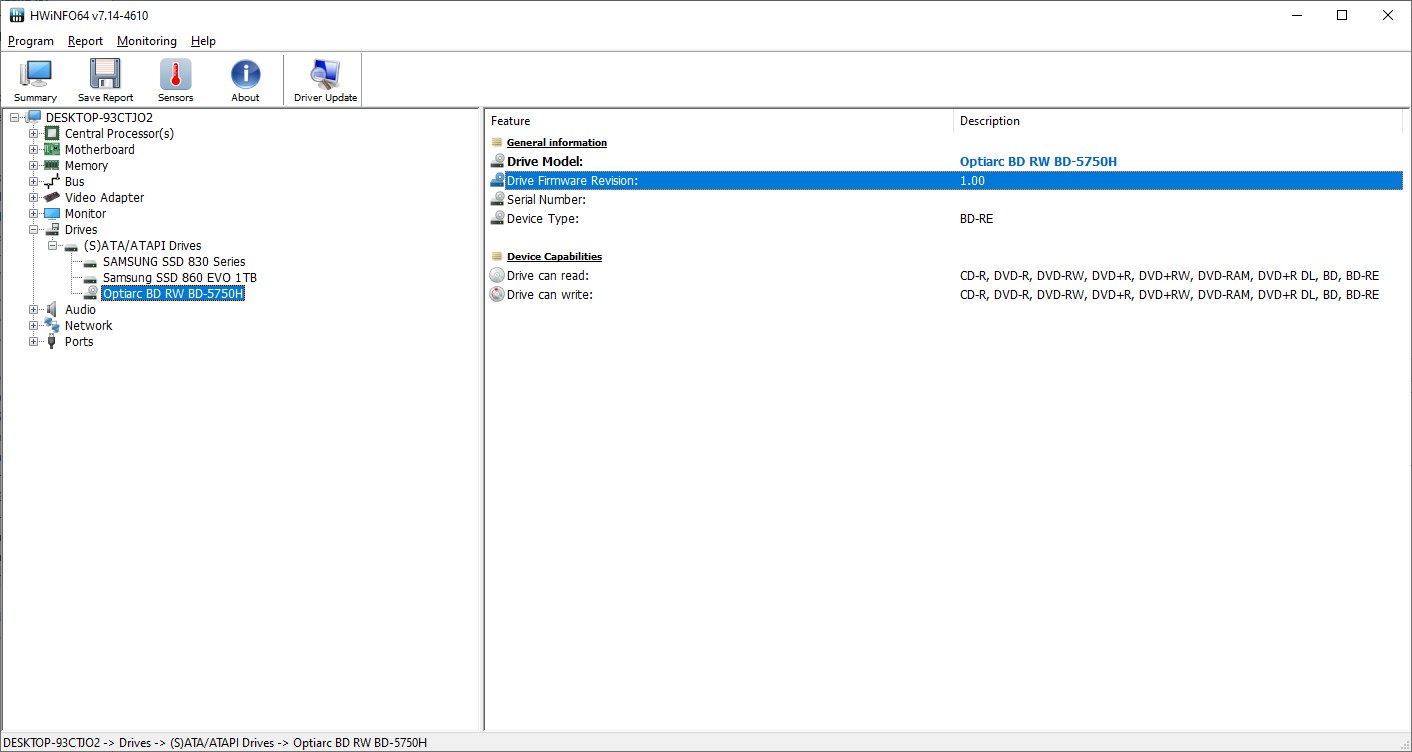Select the Samsung SSD 860 EVO 1TB entry
The image size is (1412, 752).
tap(180, 277)
